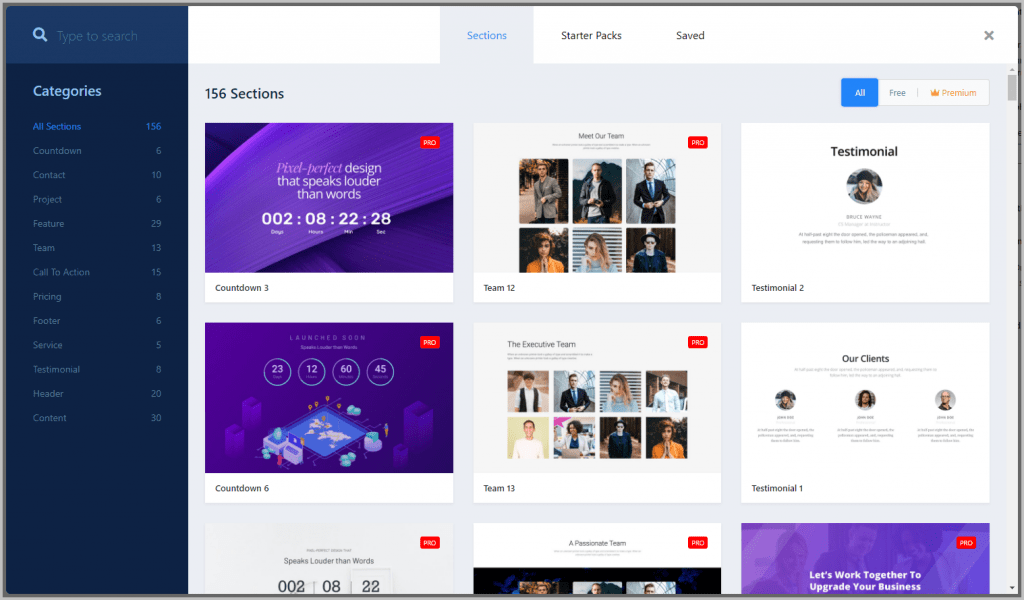This screenshot has width=1024, height=600.
Task: Filter sections by Free
Action: 897,93
